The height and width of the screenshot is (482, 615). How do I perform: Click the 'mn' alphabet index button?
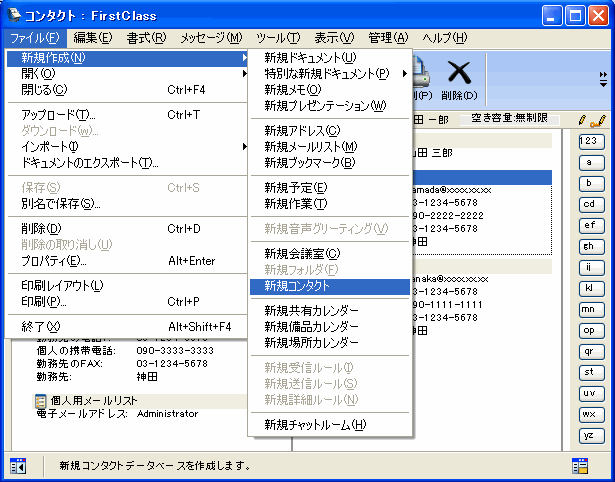point(590,309)
